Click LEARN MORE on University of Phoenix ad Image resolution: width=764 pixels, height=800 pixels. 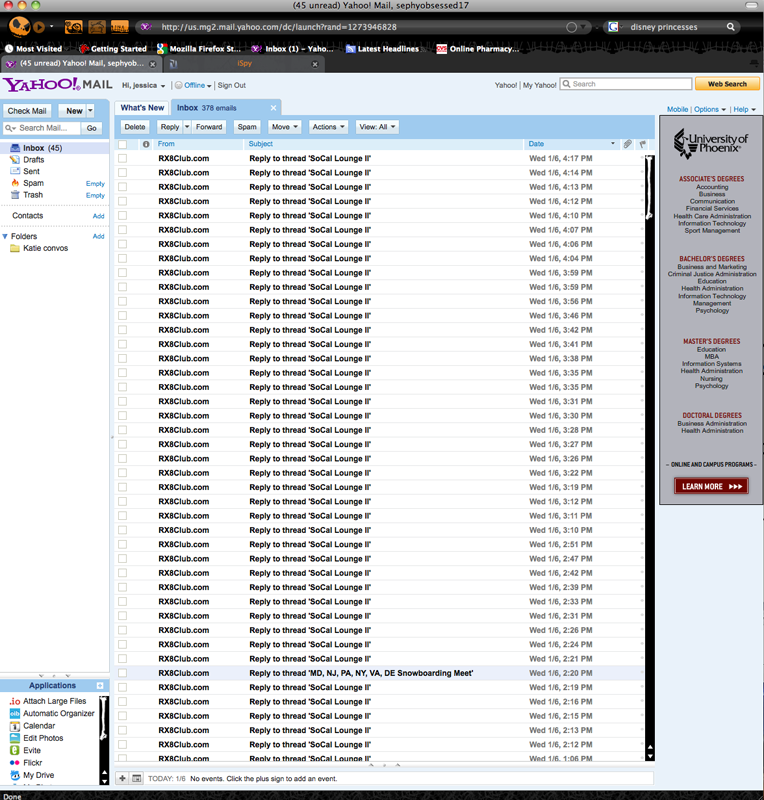pos(711,486)
